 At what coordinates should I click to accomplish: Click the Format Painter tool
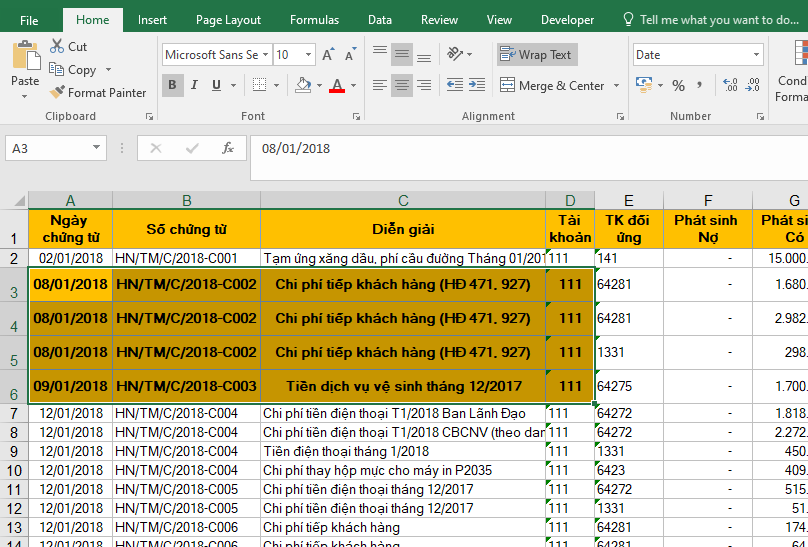coord(98,93)
